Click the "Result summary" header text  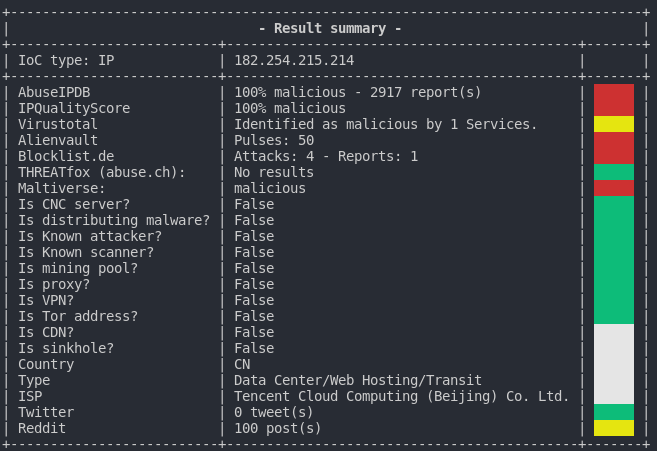coord(329,28)
